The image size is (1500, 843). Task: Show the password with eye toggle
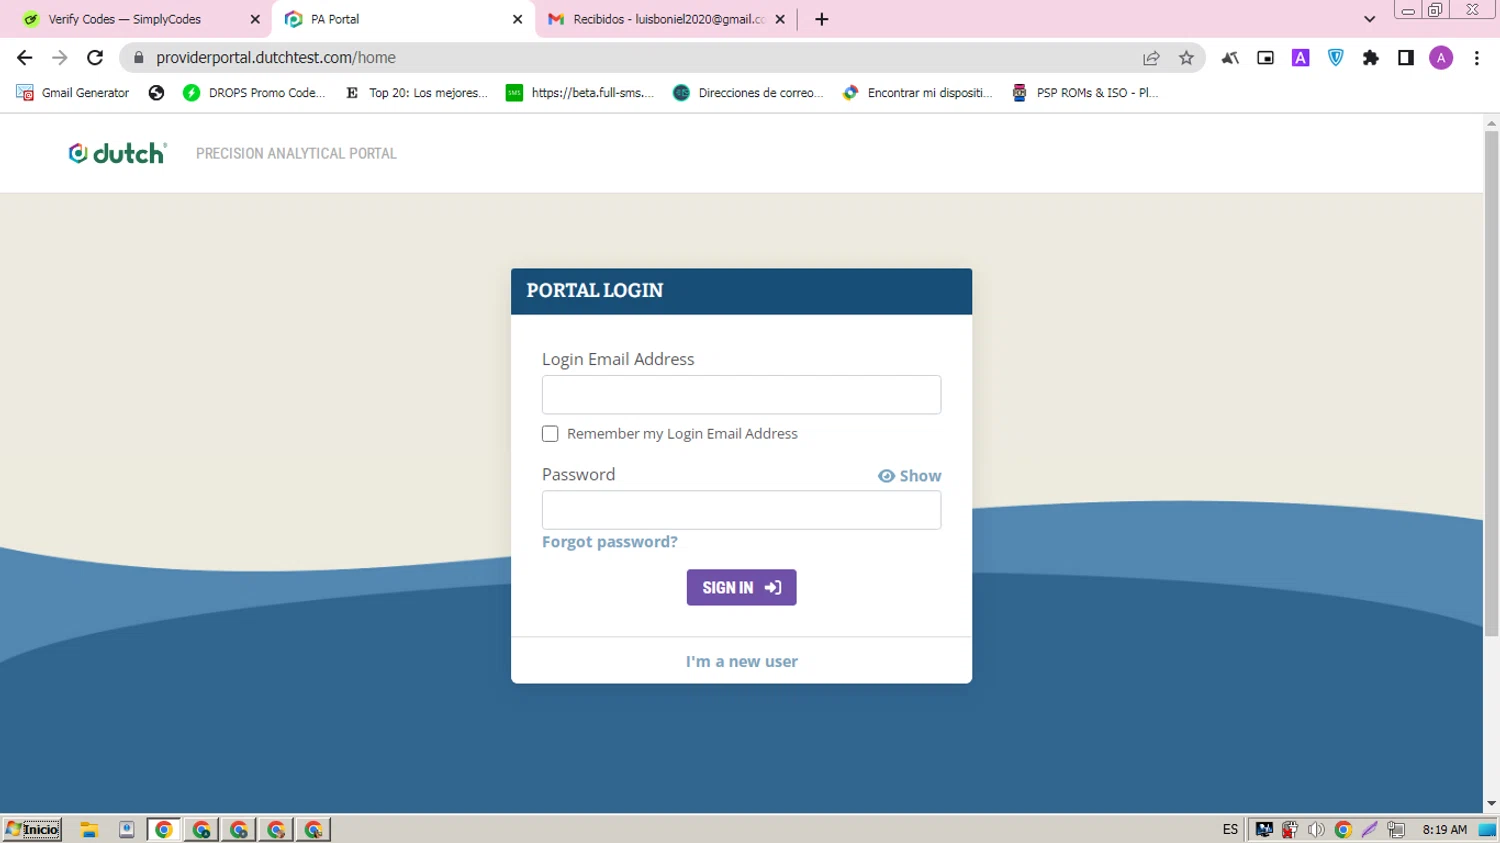point(909,476)
